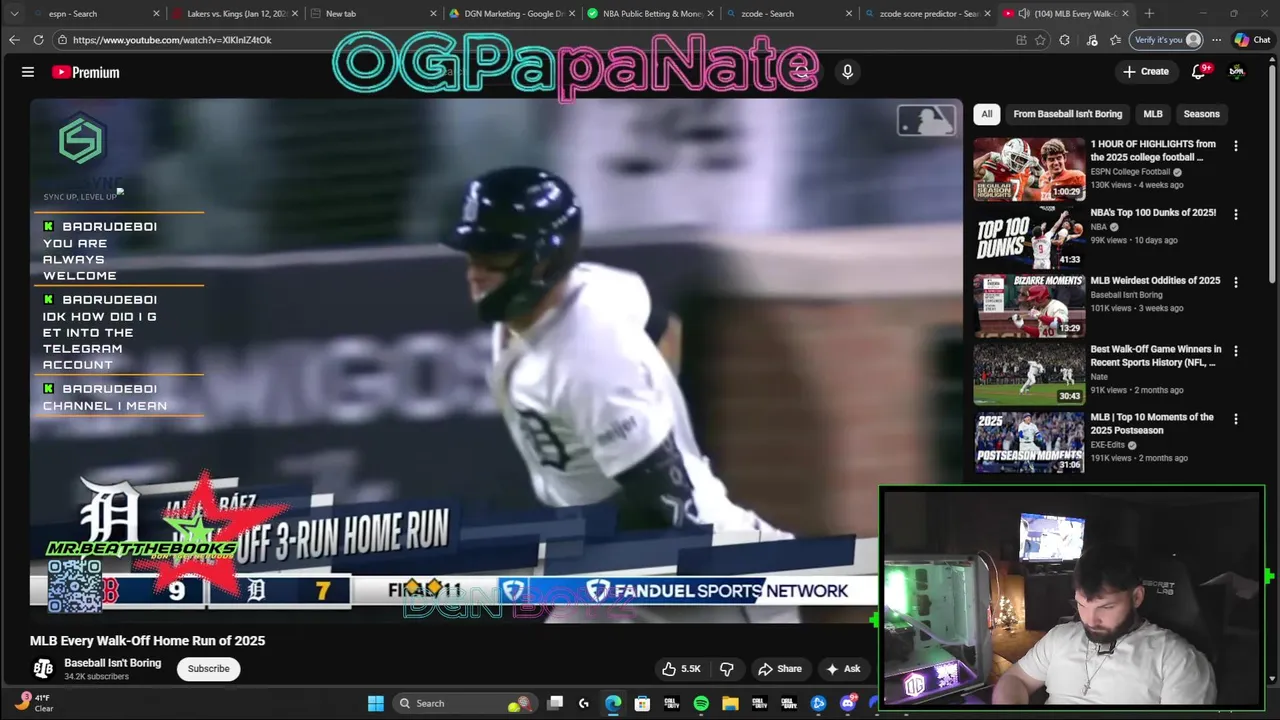The image size is (1280, 720).
Task: Open Logitech G HUB from taskbar
Action: [584, 703]
